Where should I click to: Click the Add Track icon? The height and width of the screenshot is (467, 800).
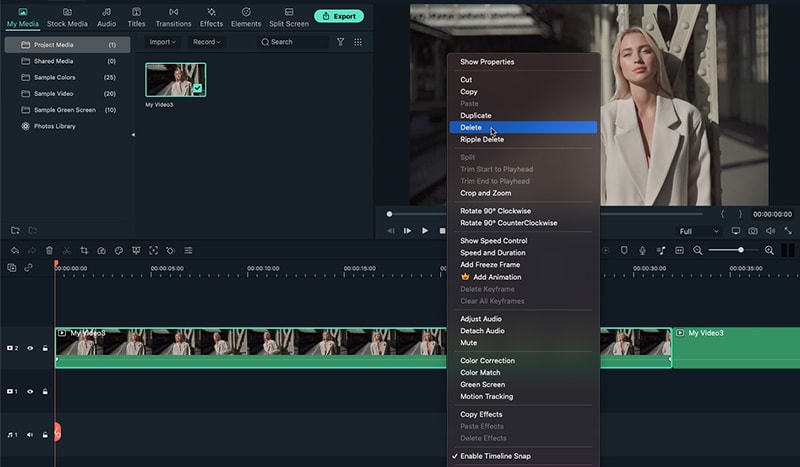click(12, 267)
